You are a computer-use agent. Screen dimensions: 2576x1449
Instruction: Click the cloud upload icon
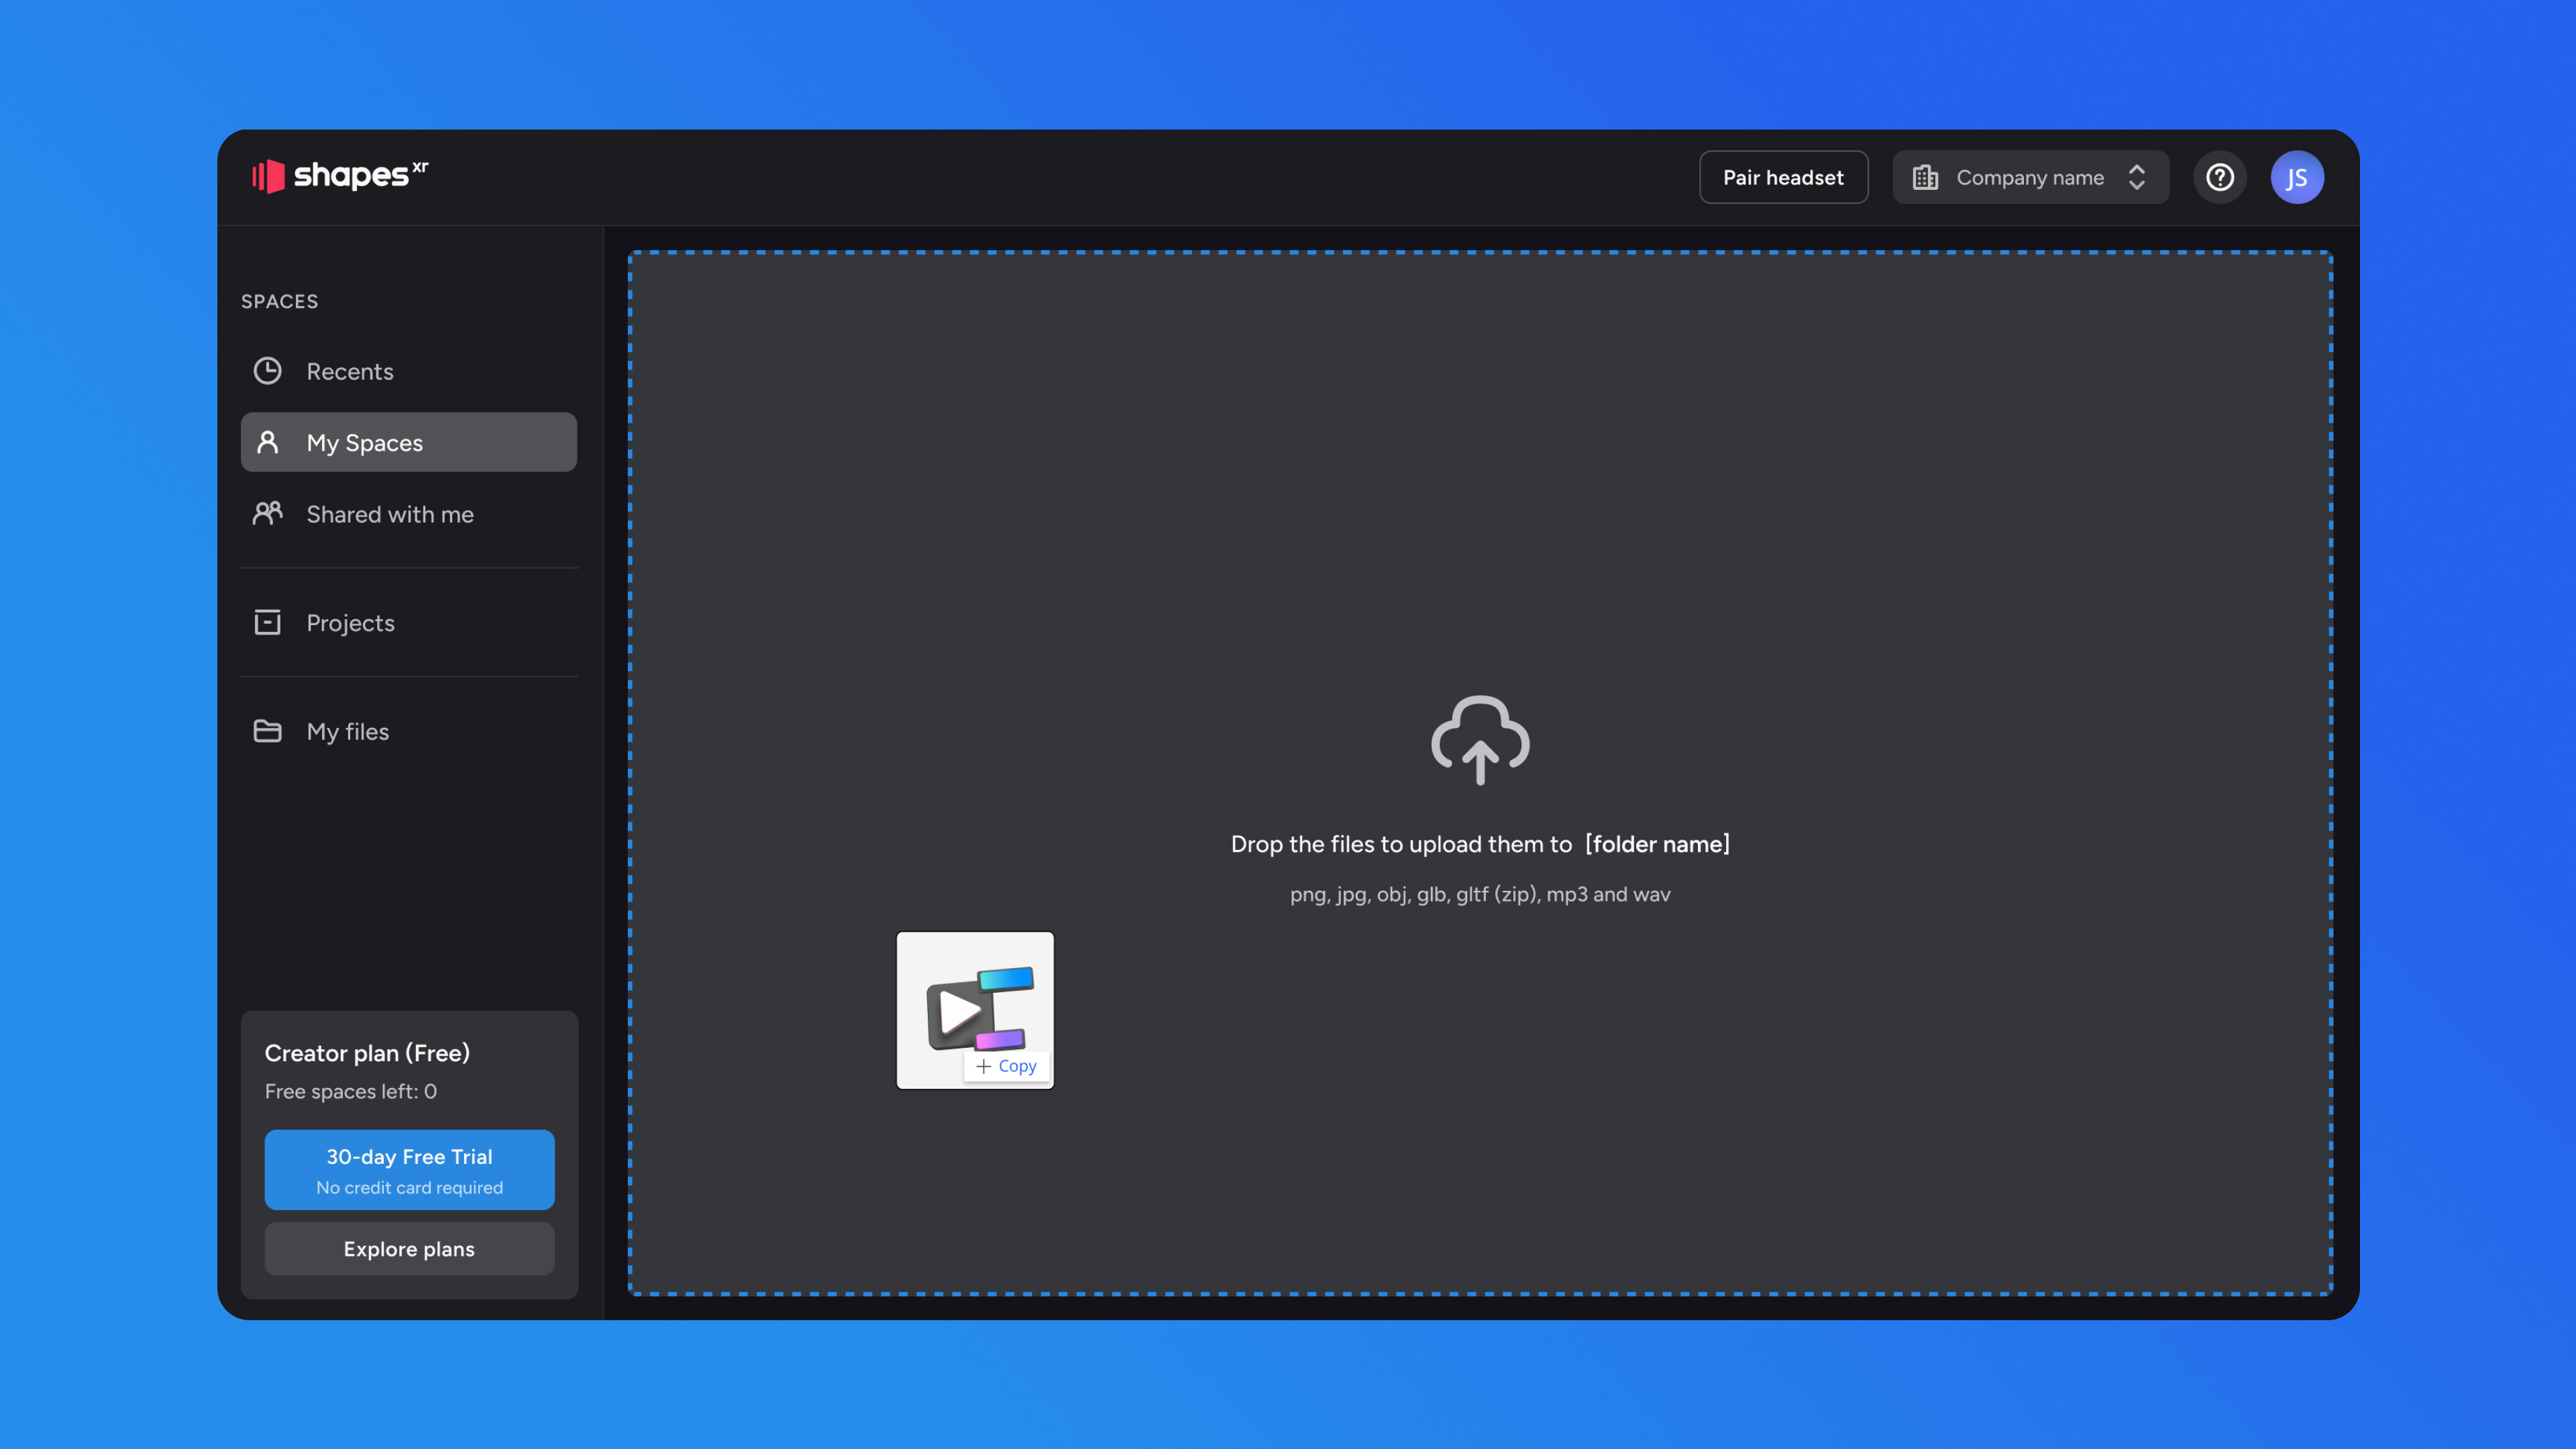pyautogui.click(x=1480, y=739)
